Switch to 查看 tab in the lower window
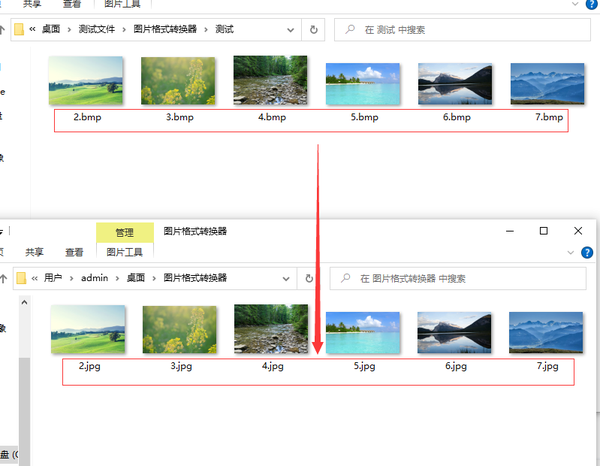The height and width of the screenshot is (466, 600). coord(74,253)
